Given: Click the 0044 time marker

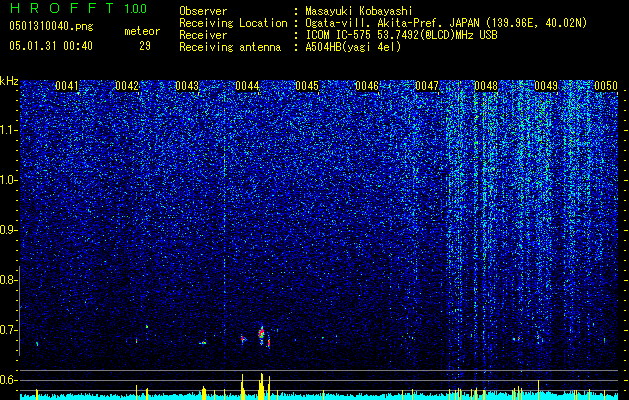Looking at the screenshot, I should 247,86.
